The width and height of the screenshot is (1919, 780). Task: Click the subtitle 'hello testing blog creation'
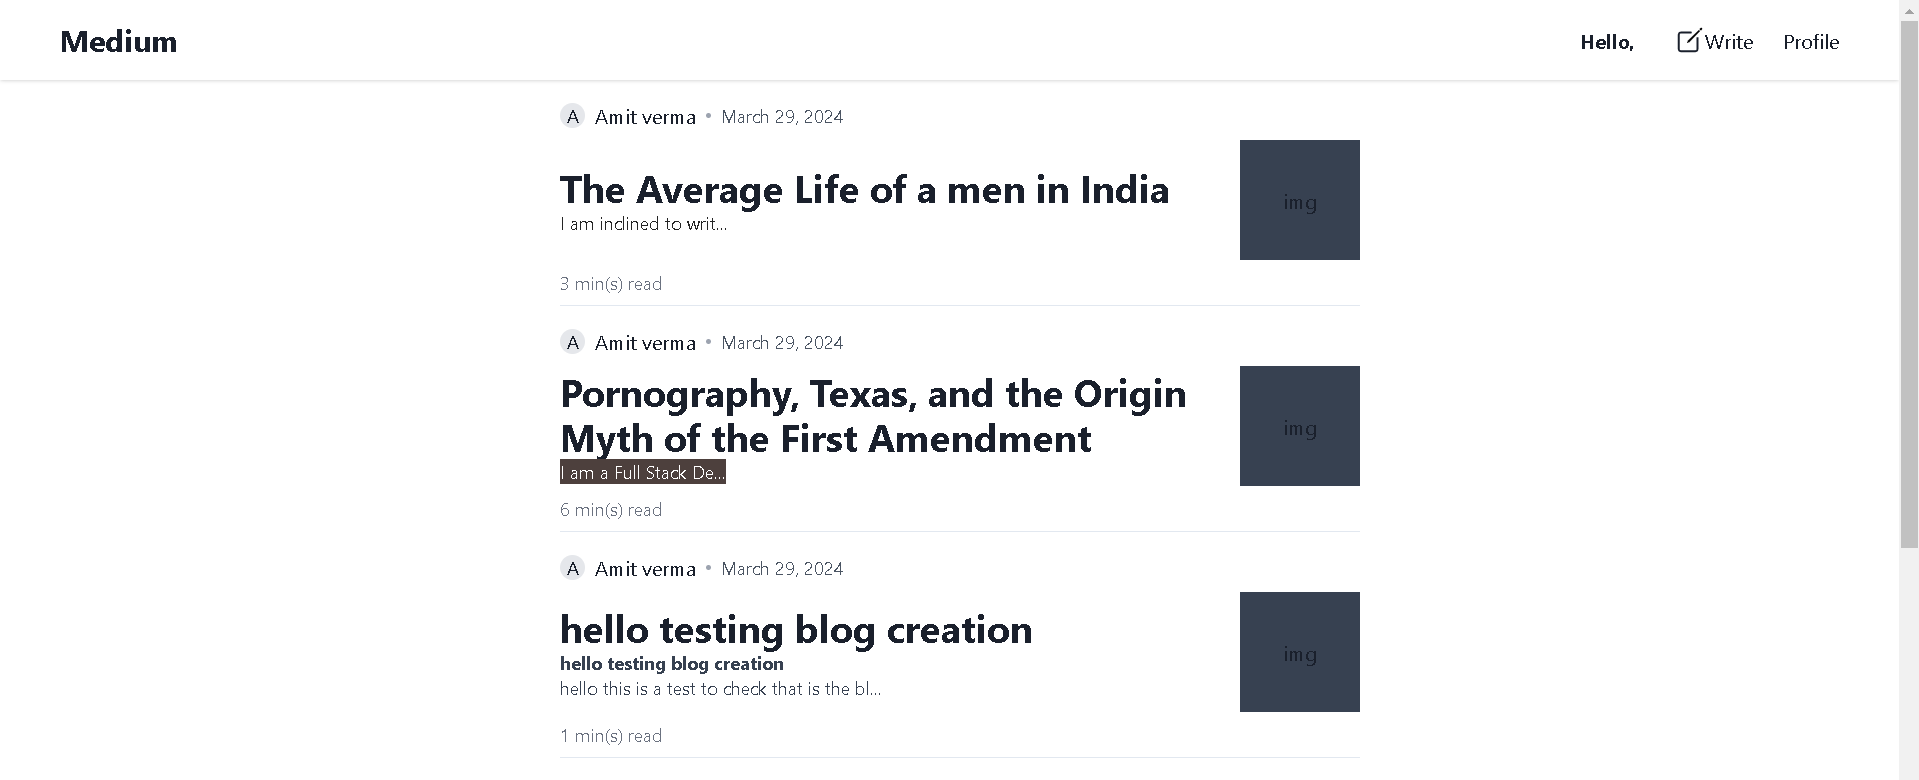(671, 663)
